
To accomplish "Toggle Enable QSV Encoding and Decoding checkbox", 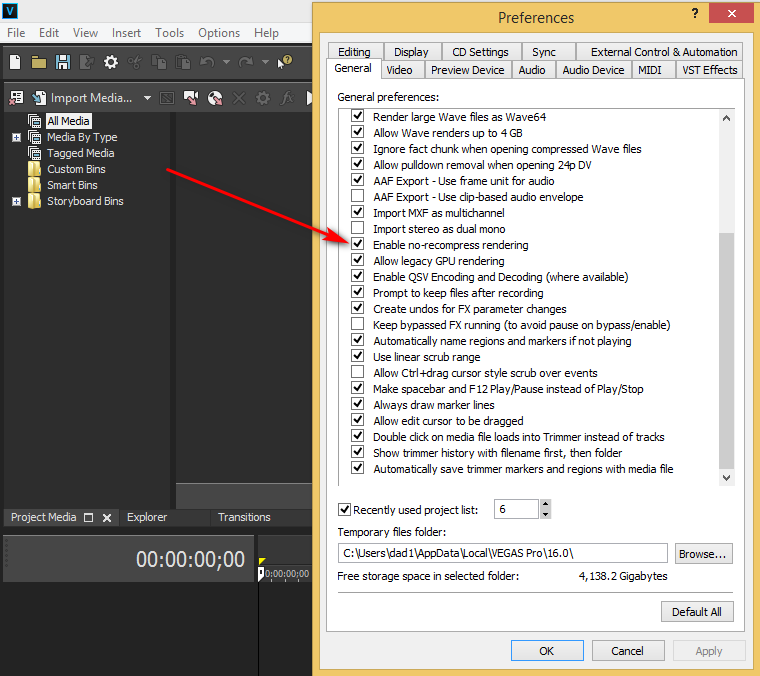I will click(x=357, y=275).
